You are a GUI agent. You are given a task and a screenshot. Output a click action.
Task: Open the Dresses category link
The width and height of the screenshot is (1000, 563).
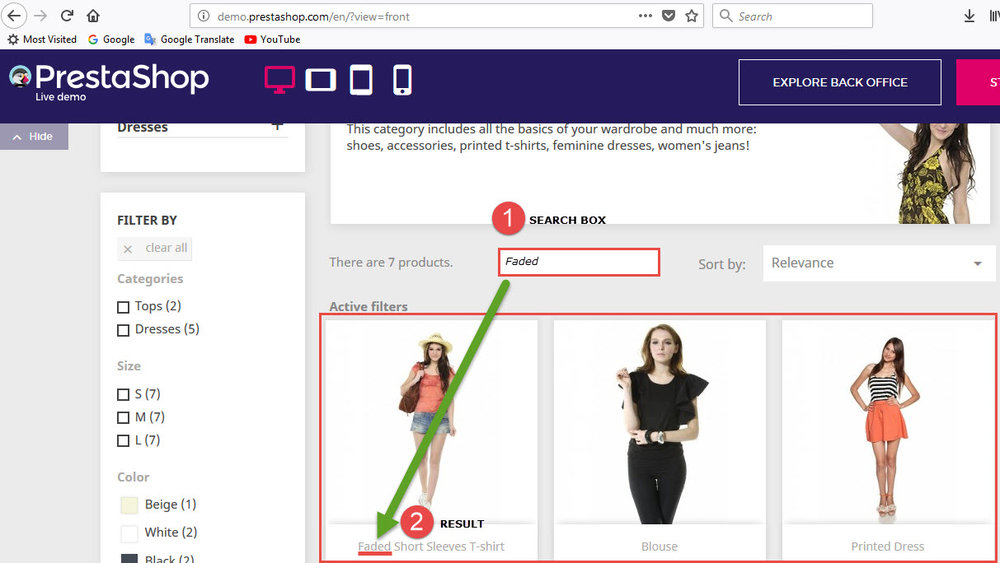point(142,128)
